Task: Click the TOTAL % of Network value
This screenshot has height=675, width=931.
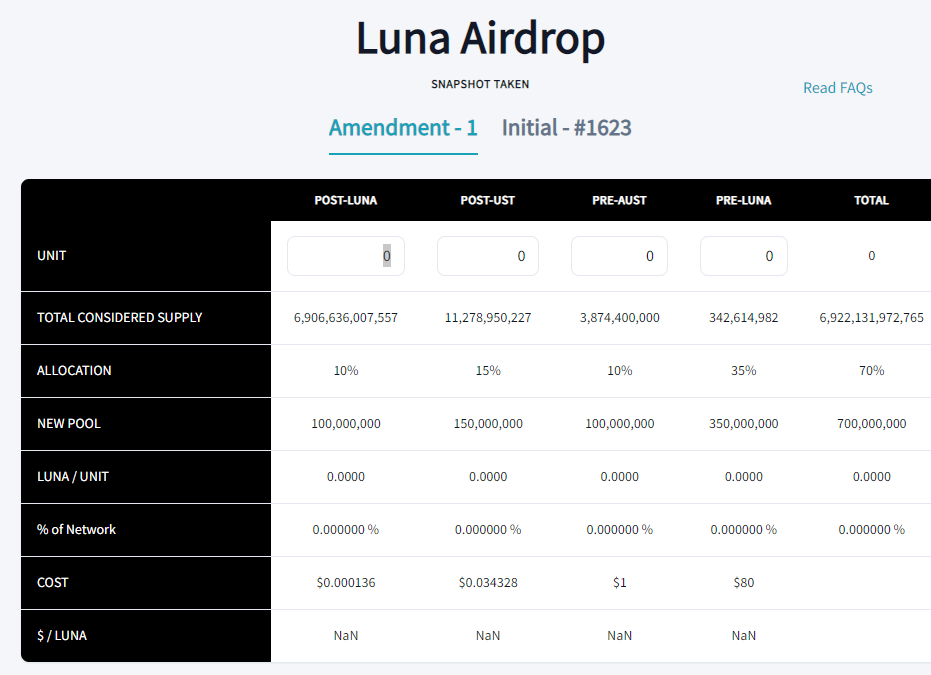Action: coord(871,530)
